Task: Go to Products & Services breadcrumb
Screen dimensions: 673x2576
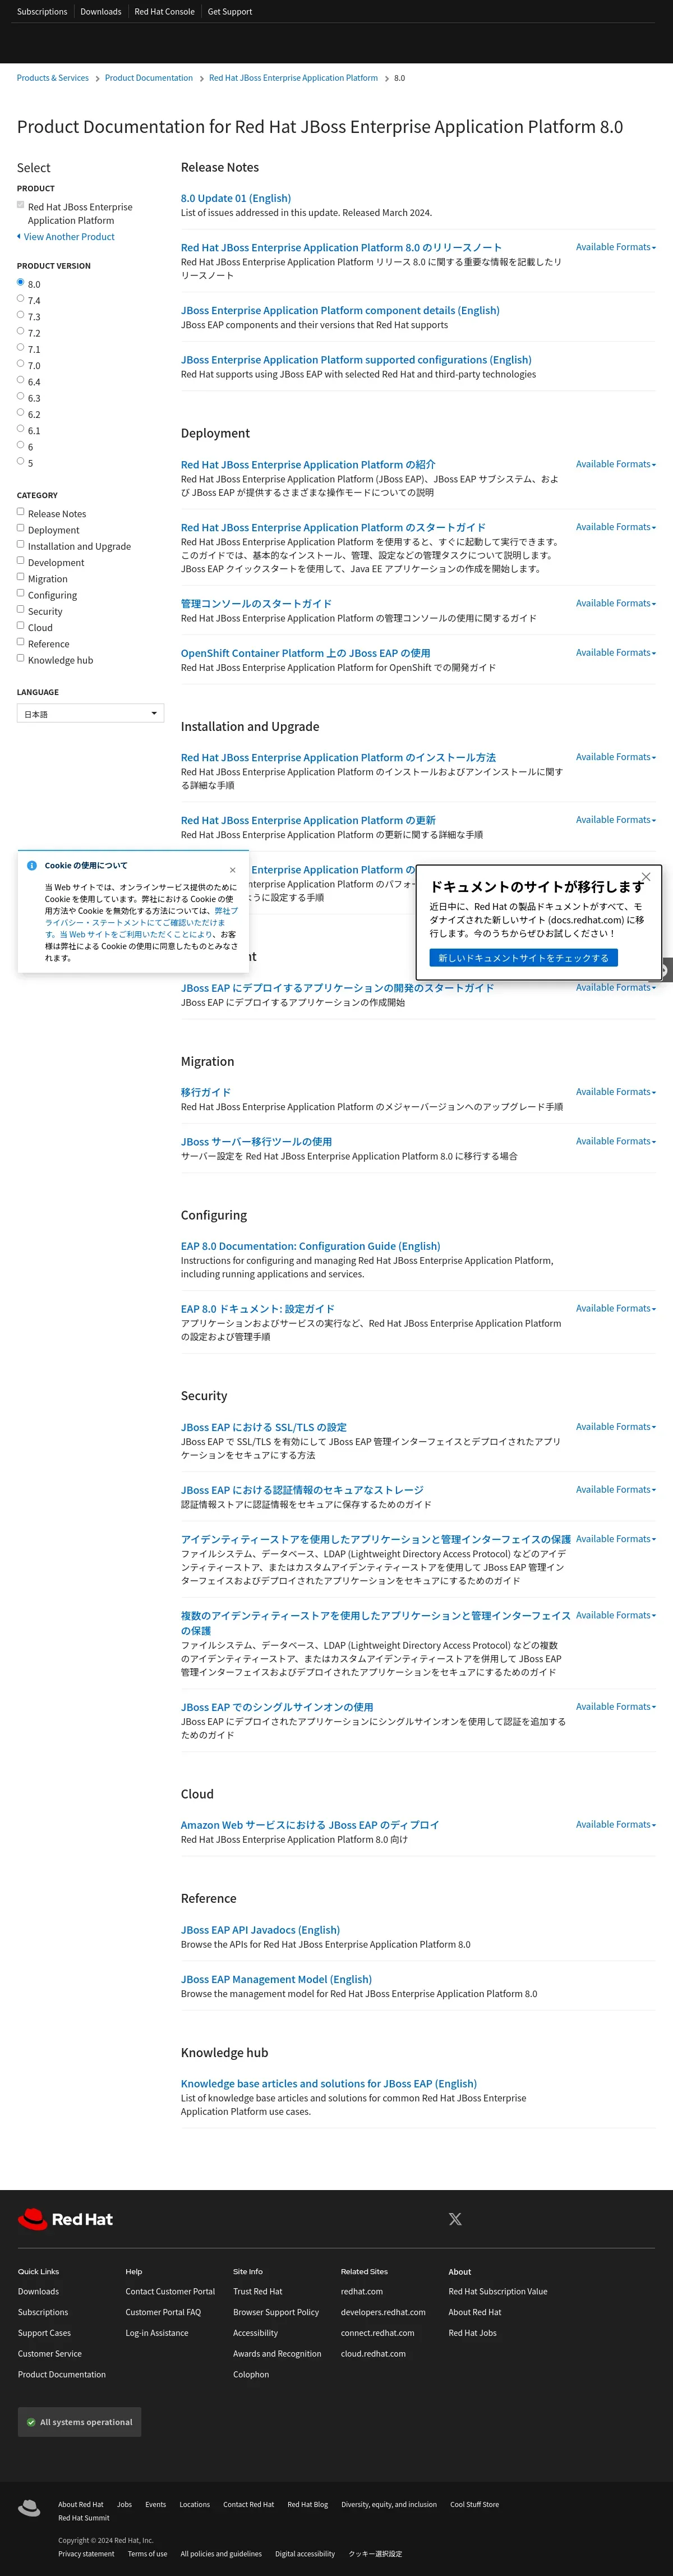Action: [53, 78]
